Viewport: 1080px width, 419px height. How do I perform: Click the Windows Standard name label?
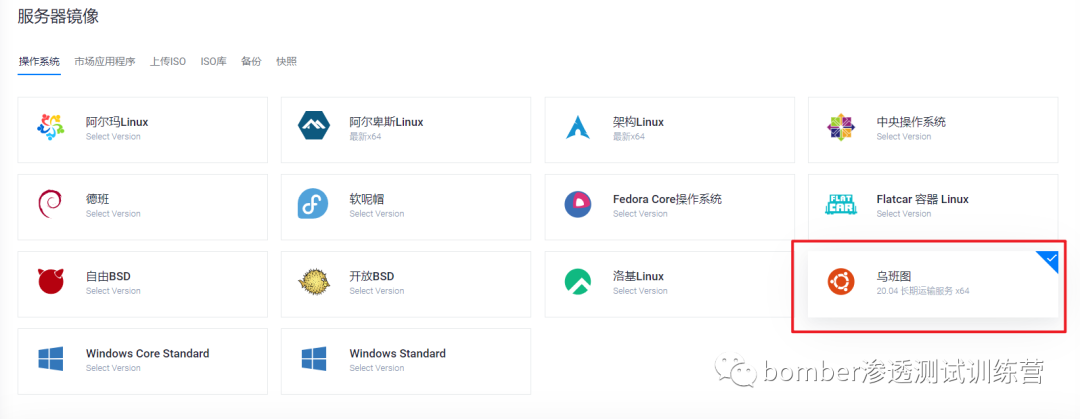[397, 354]
